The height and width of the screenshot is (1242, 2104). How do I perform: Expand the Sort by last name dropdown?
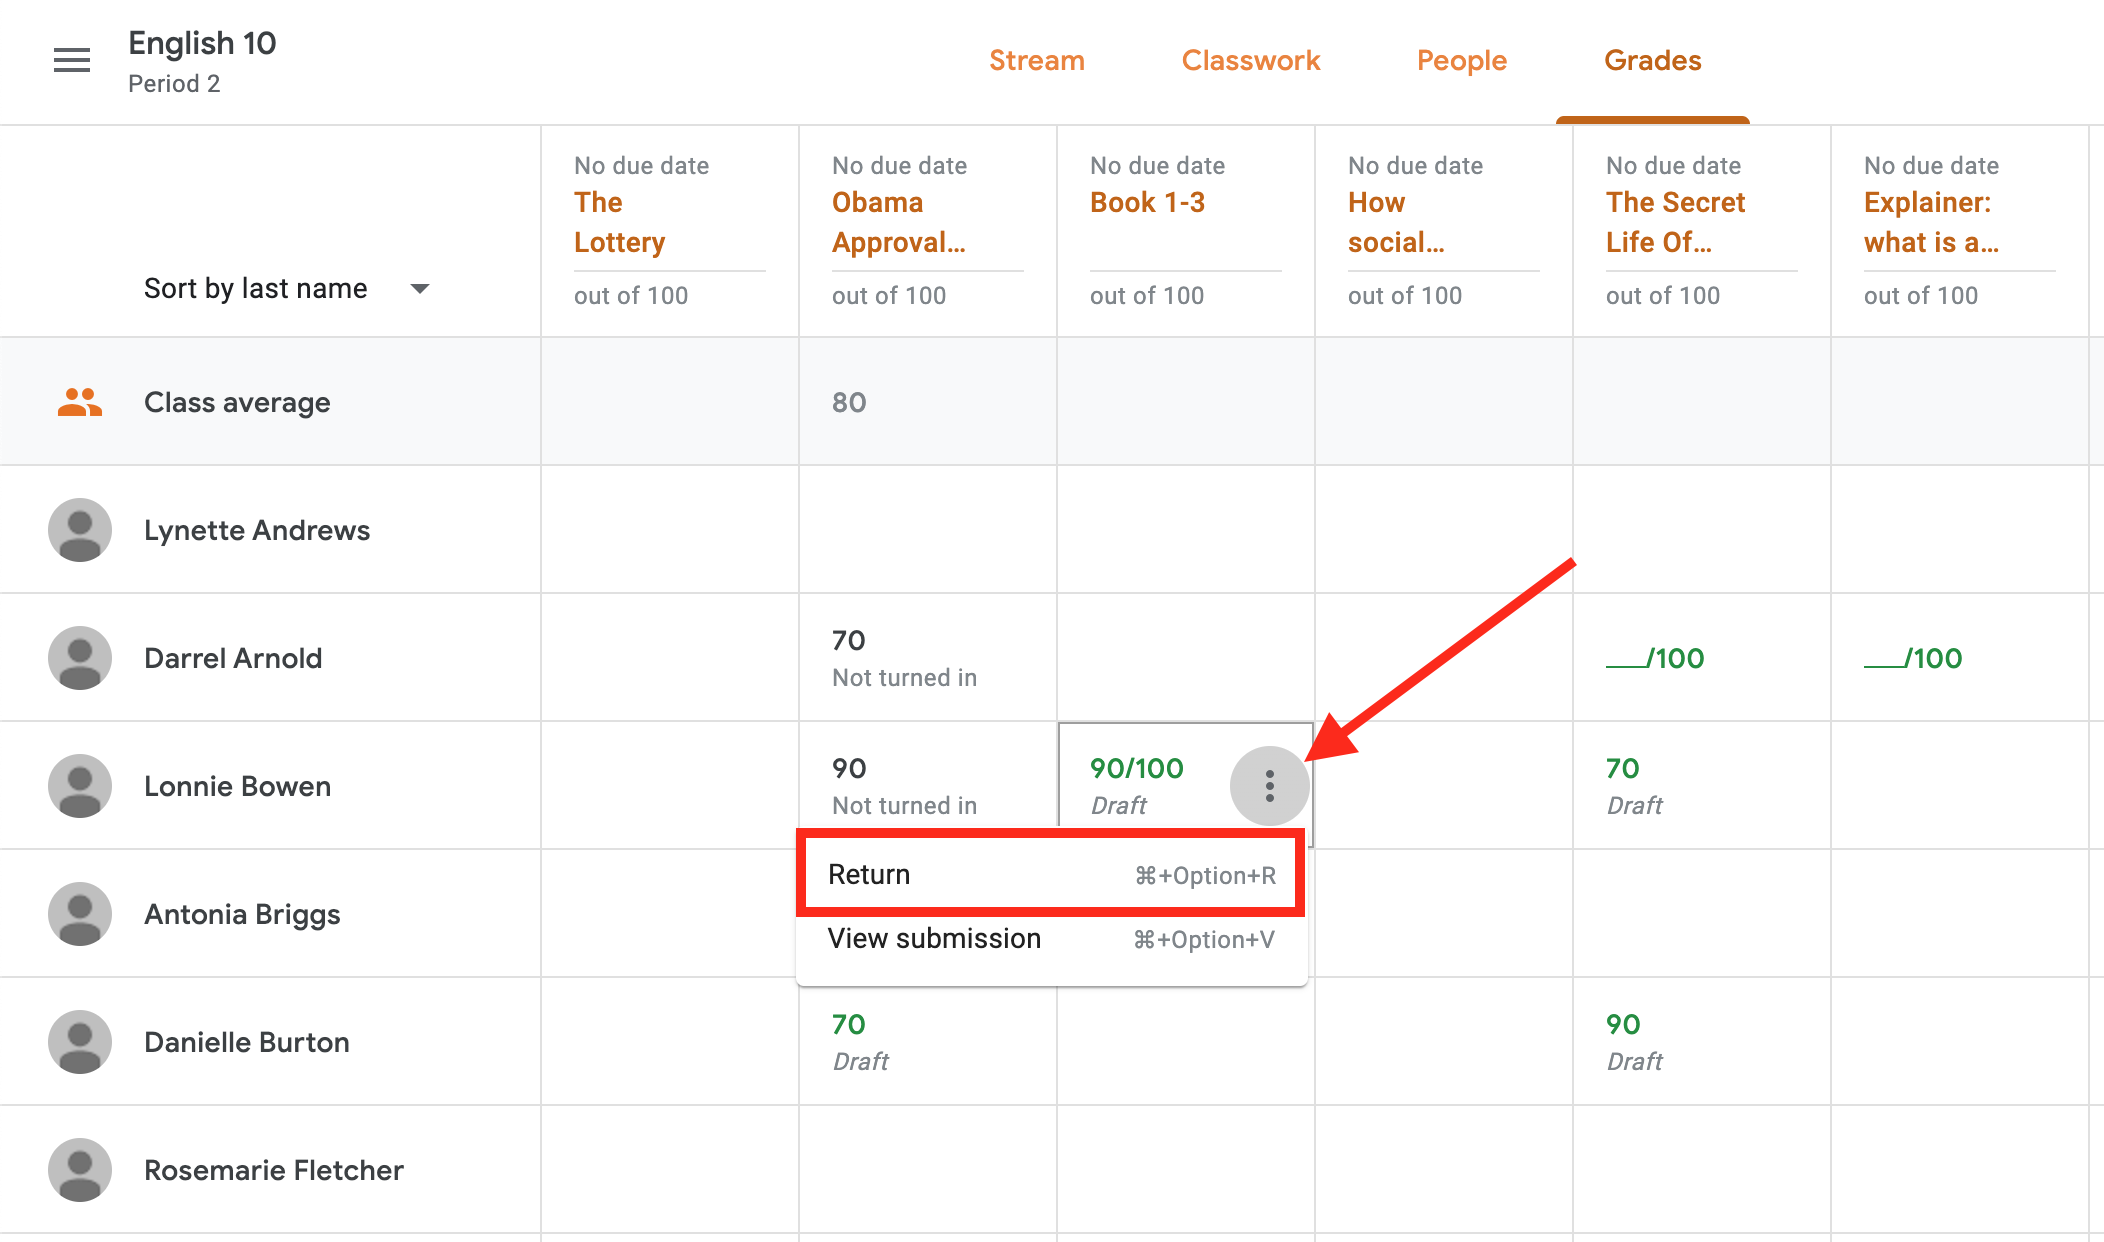(x=287, y=289)
